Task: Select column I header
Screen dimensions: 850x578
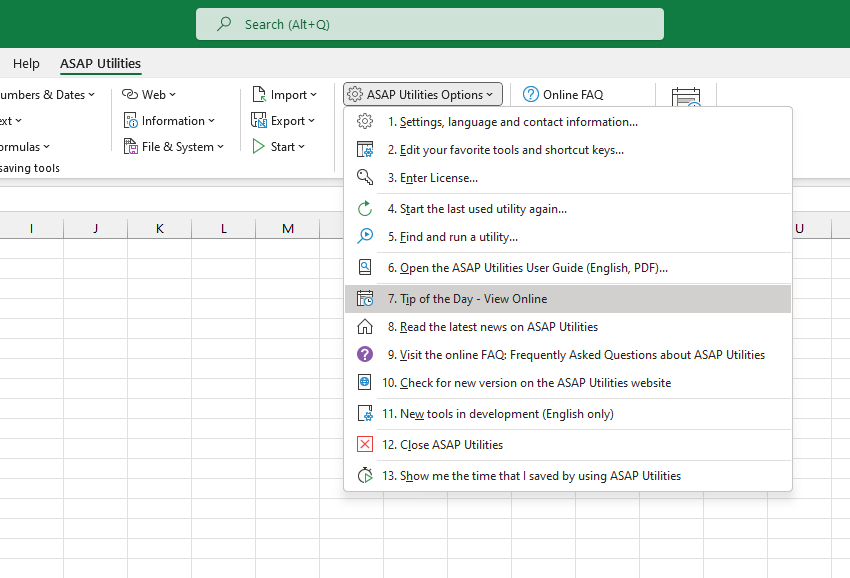Action: pyautogui.click(x=31, y=228)
